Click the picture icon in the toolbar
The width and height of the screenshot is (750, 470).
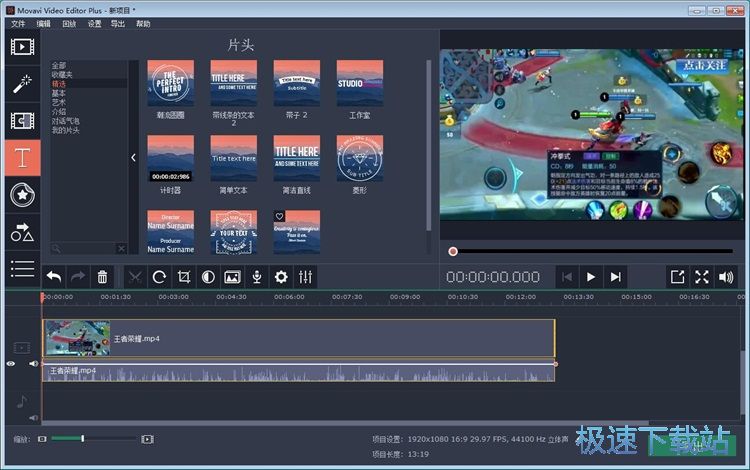(x=232, y=277)
